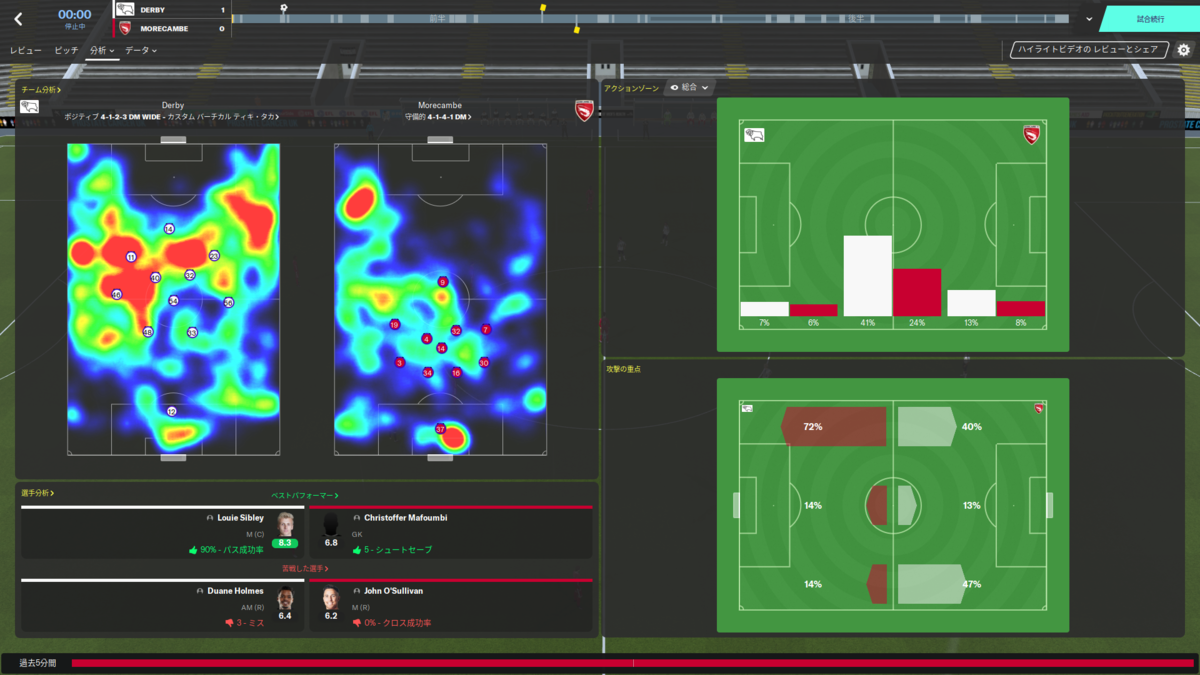The image size is (1200, 675).
Task: Open the 選手分析 section link
Action: (x=37, y=493)
